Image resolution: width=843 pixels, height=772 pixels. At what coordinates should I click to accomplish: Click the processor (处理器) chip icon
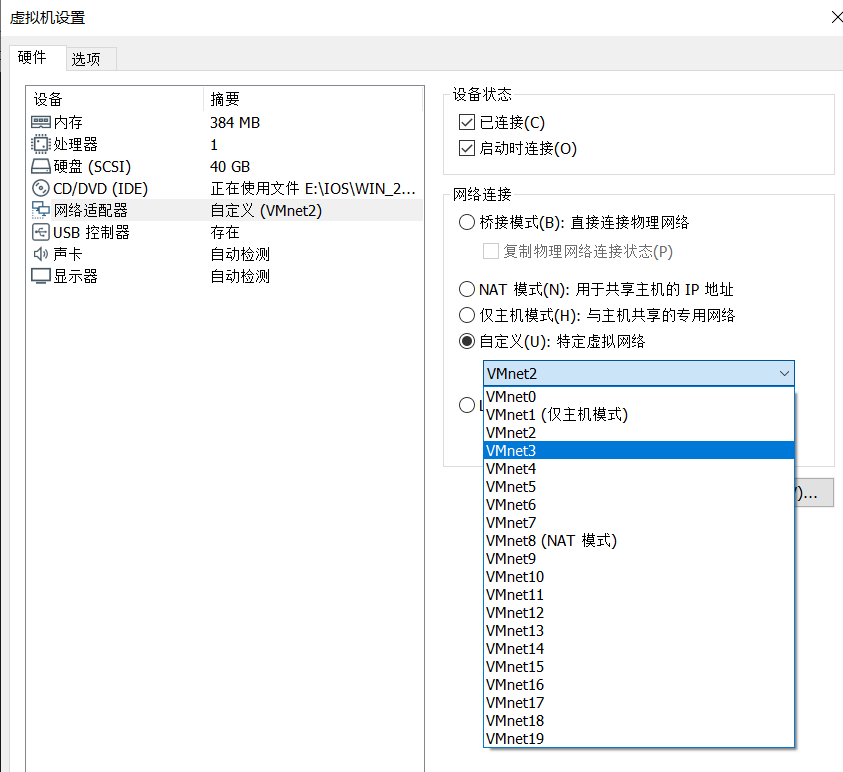pyautogui.click(x=41, y=144)
